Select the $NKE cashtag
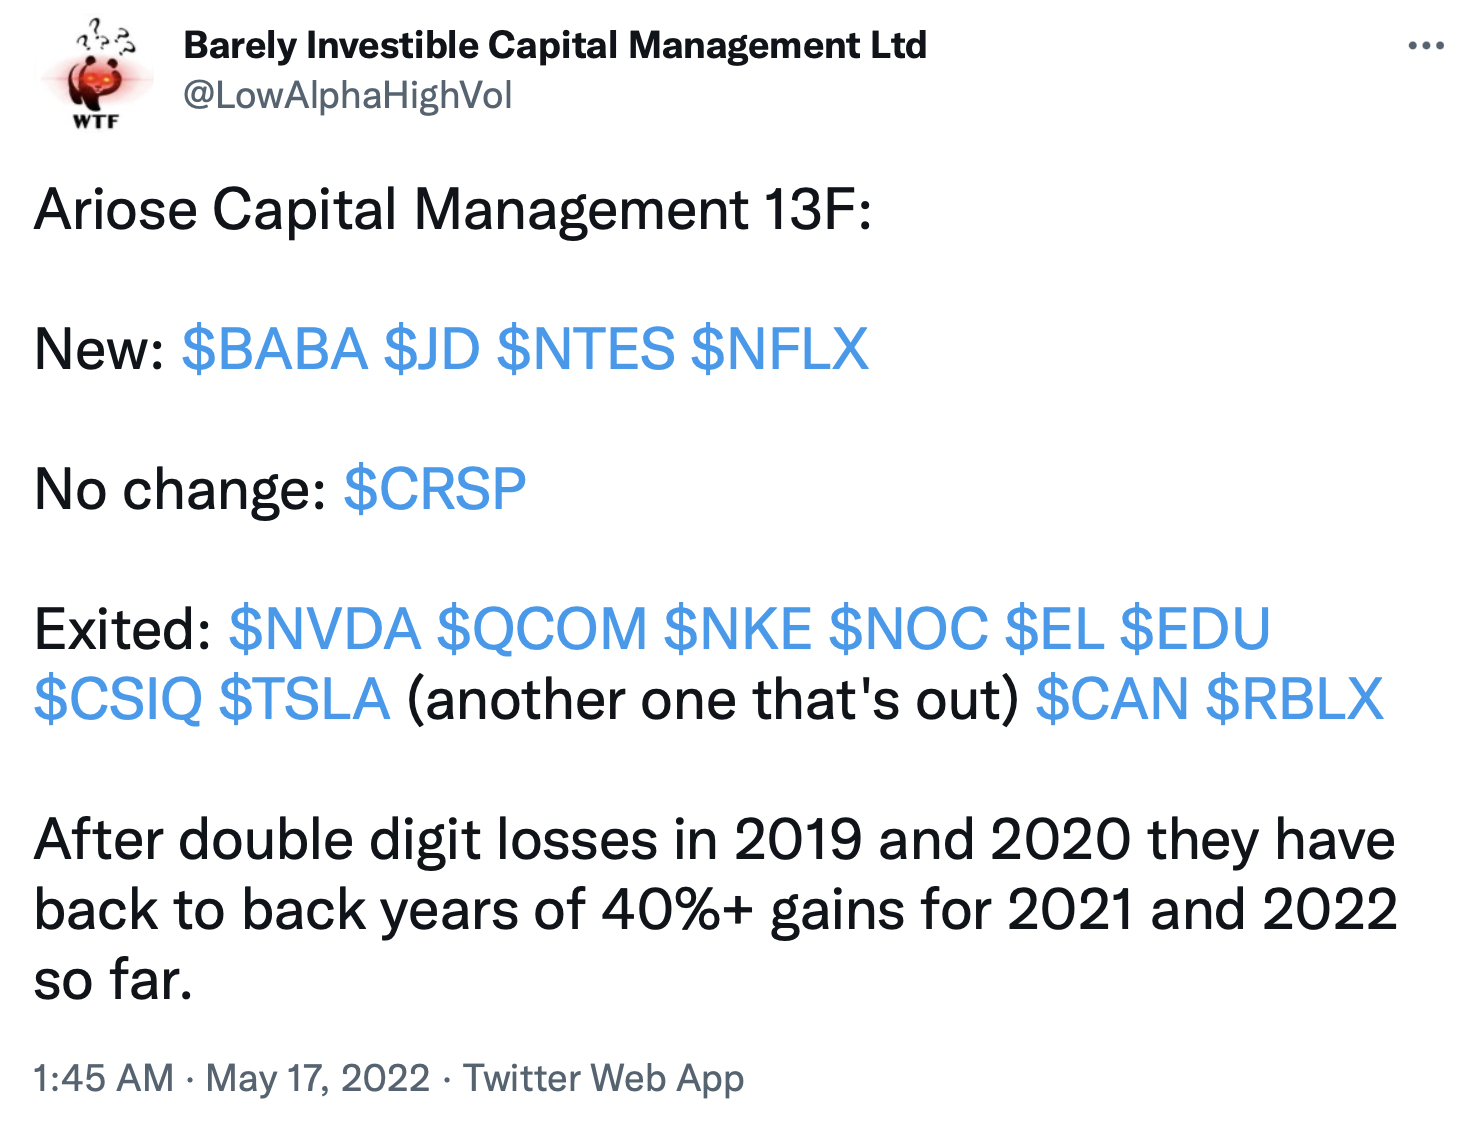Viewport: 1478px width, 1122px height. (x=738, y=630)
